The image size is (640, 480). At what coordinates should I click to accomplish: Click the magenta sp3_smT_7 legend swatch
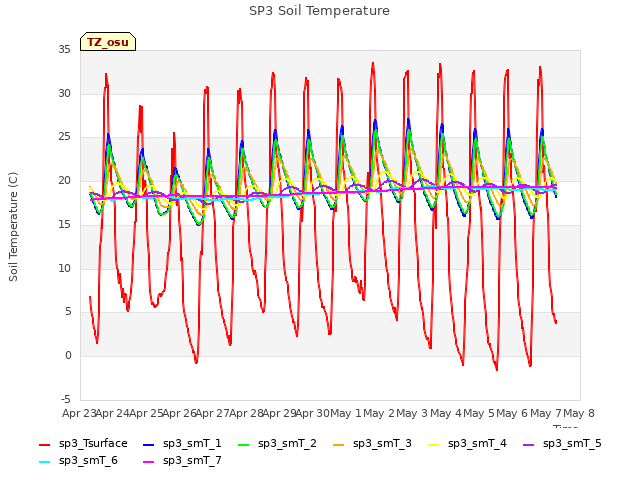pos(149,462)
